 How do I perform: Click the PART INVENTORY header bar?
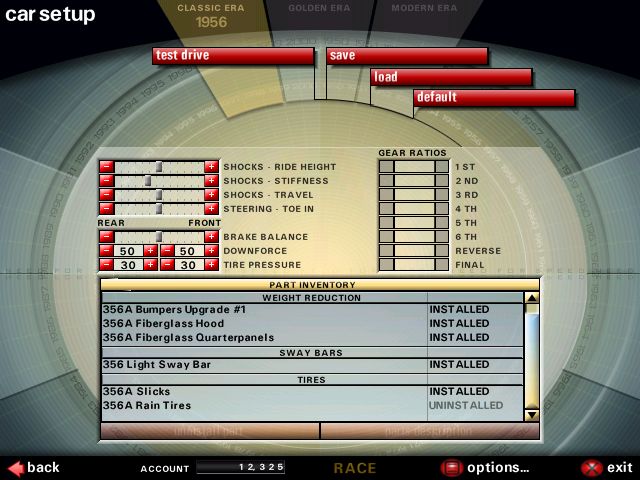tap(320, 284)
